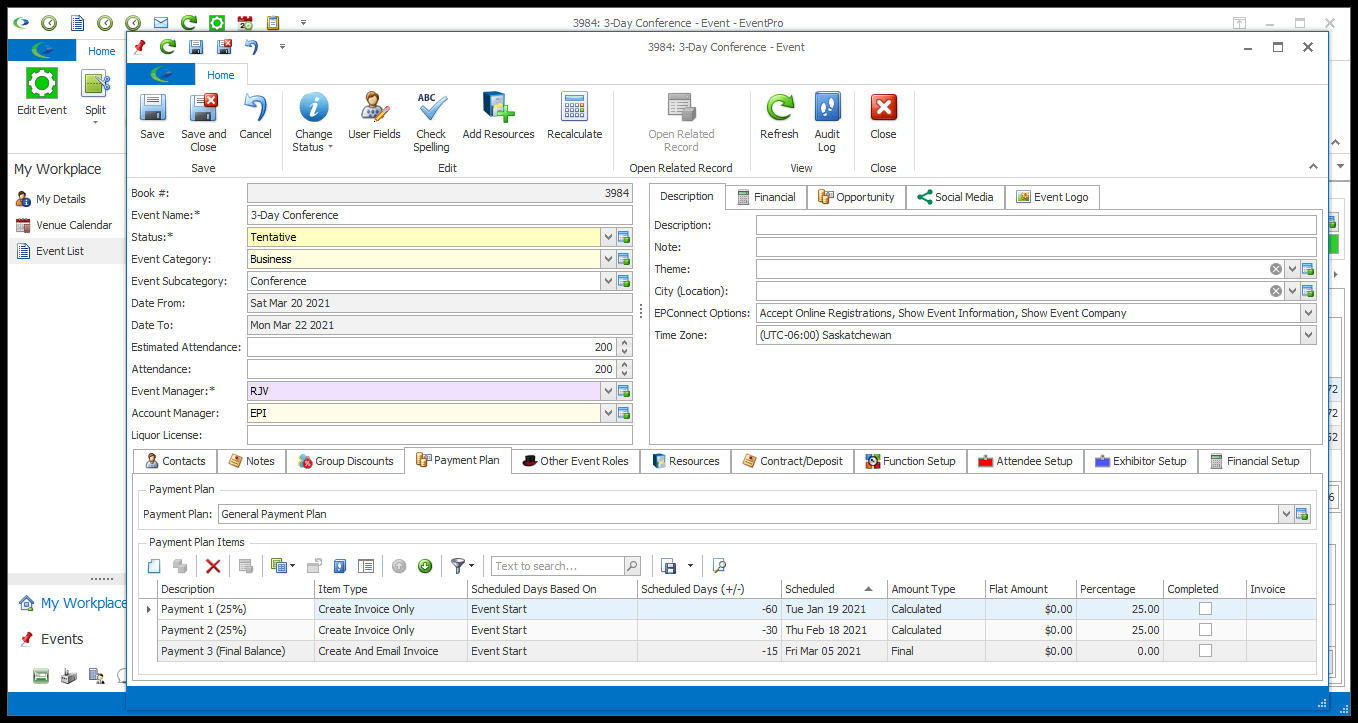The width and height of the screenshot is (1358, 723).
Task: Click the save-layout disk icon in the items toolbar
Action: pyautogui.click(x=669, y=566)
